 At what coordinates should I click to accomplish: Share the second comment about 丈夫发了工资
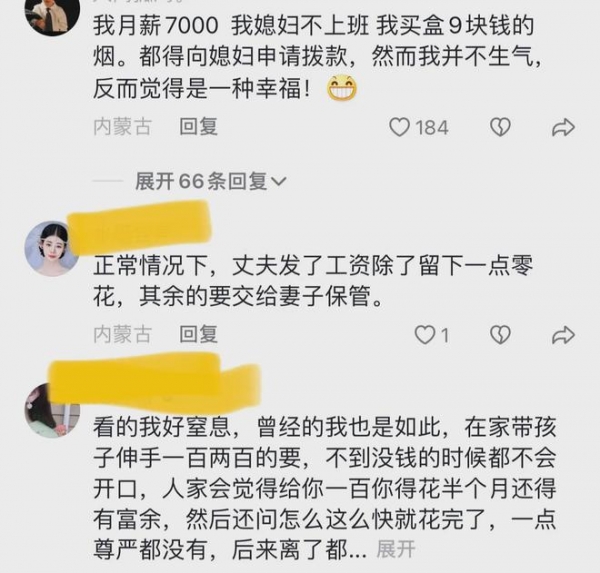[x=563, y=335]
